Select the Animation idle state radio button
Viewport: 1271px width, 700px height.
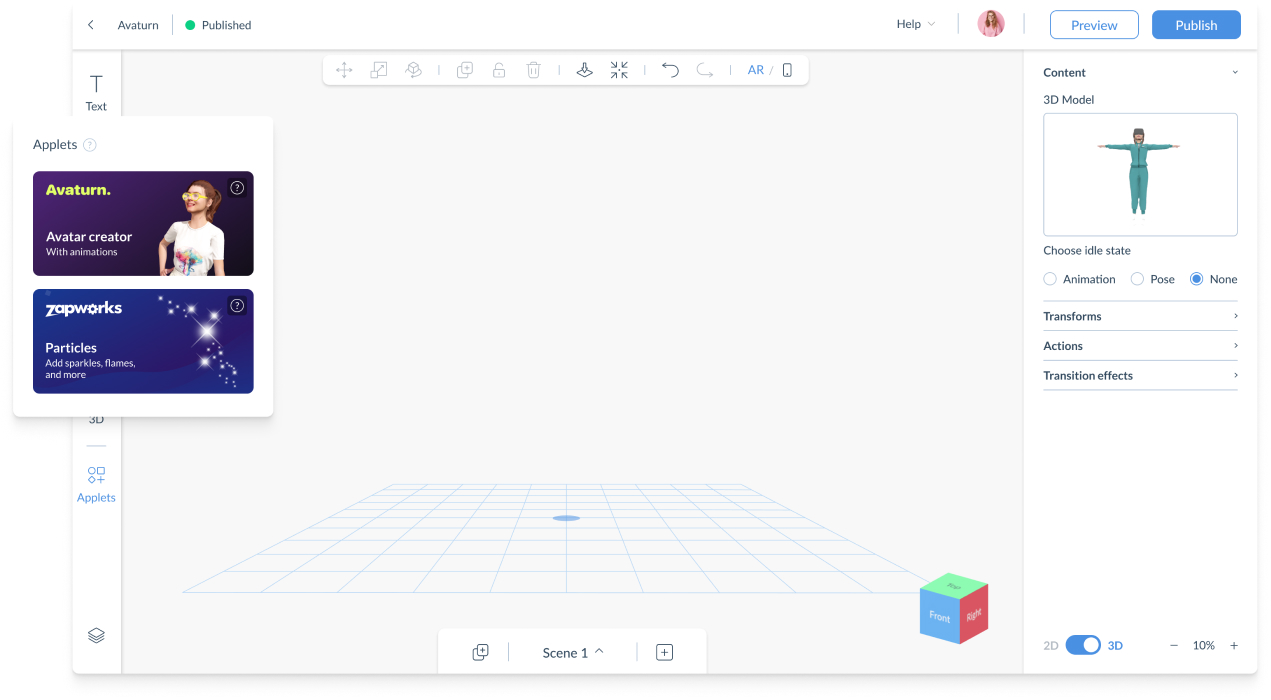coord(1050,279)
